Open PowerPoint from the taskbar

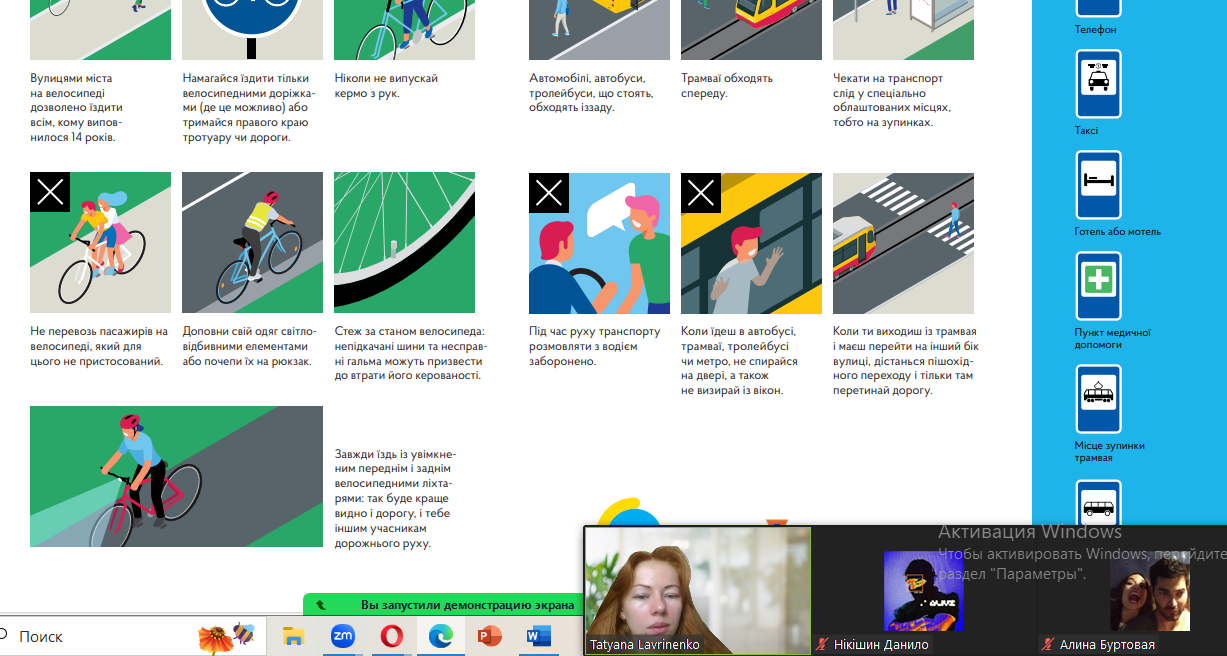click(x=489, y=636)
